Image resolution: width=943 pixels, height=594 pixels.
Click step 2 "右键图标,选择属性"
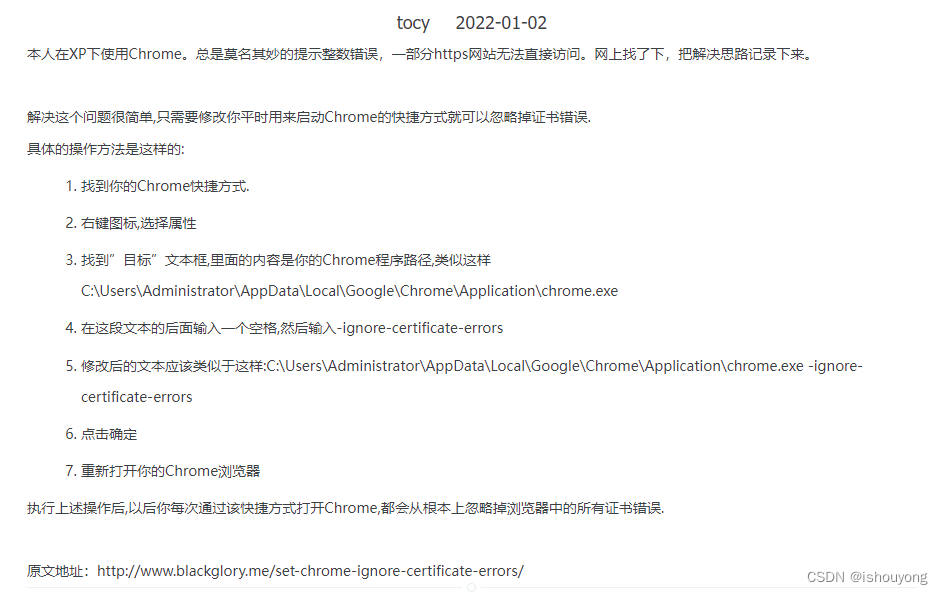point(138,223)
